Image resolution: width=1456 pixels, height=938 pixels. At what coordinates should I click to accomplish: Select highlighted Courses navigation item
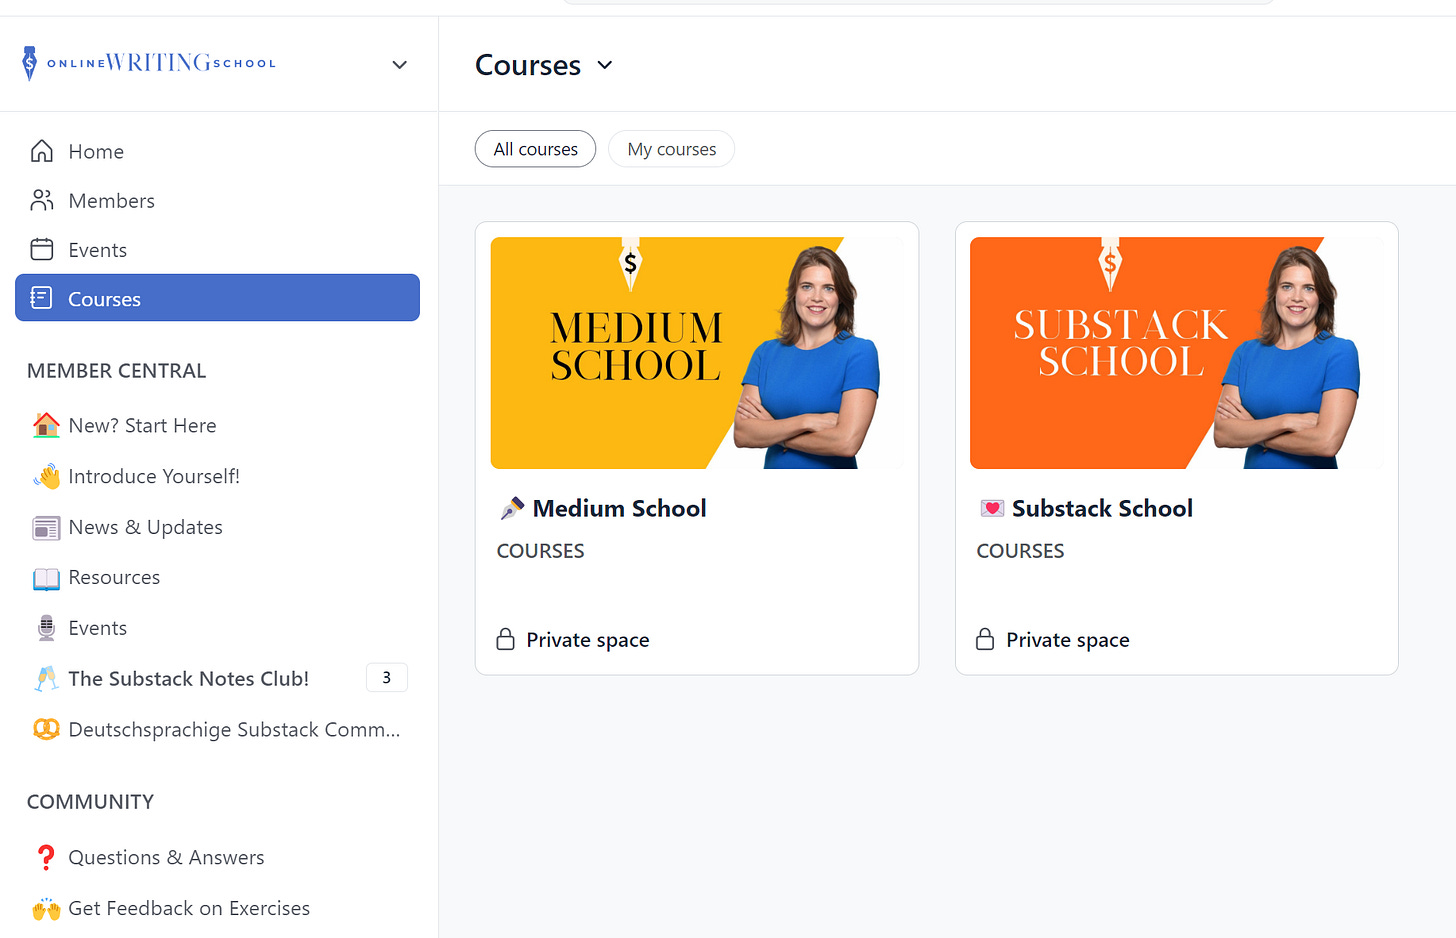tap(217, 298)
